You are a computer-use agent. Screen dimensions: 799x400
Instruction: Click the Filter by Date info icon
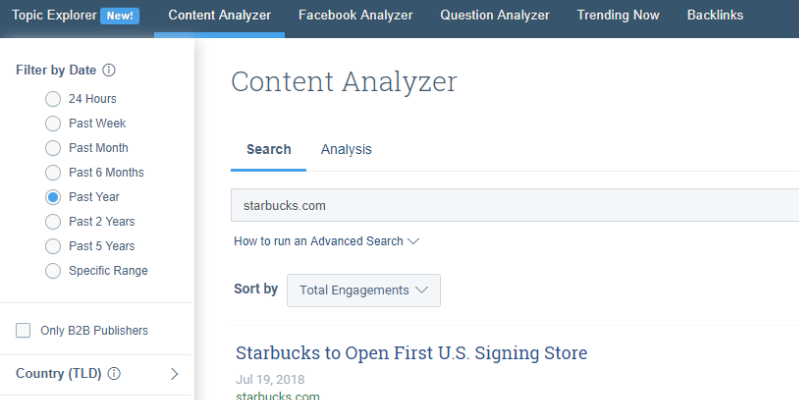pyautogui.click(x=109, y=70)
